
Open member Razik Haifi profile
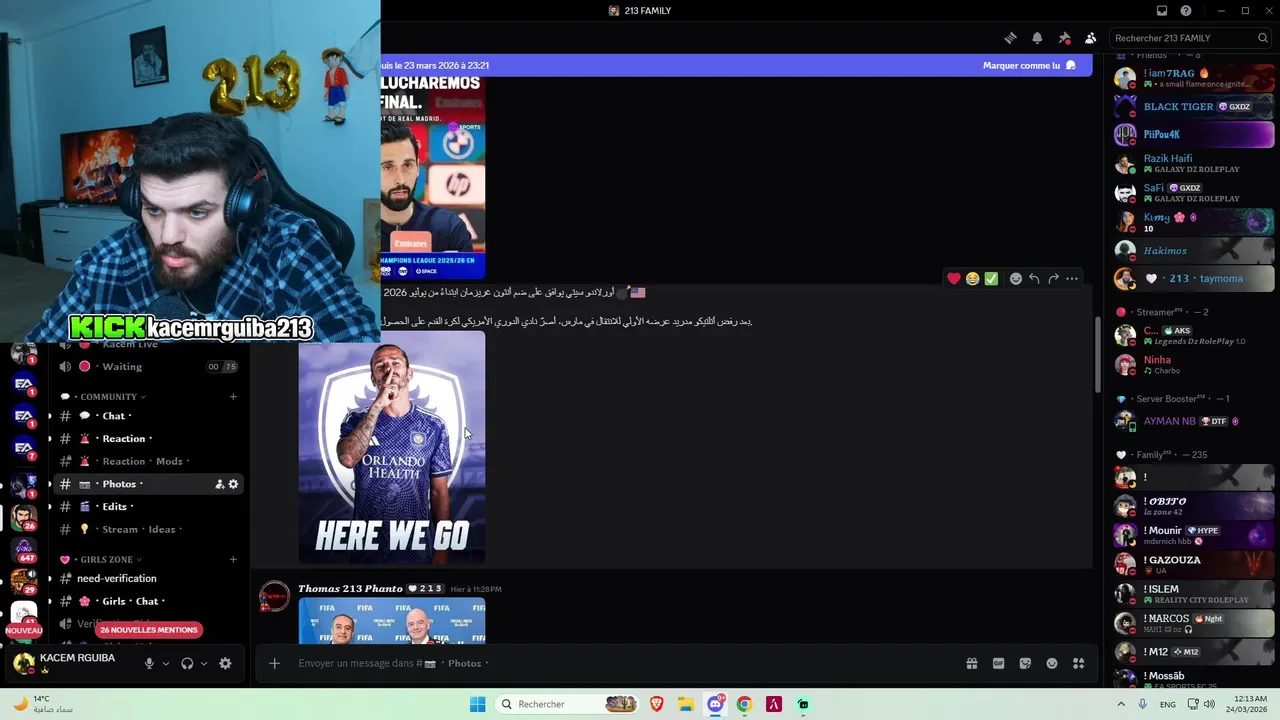click(1194, 163)
